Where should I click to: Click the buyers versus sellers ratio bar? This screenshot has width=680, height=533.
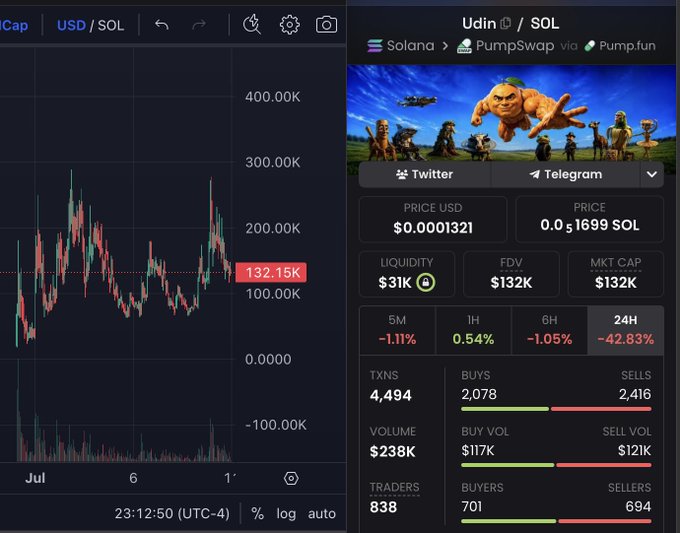coord(556,521)
